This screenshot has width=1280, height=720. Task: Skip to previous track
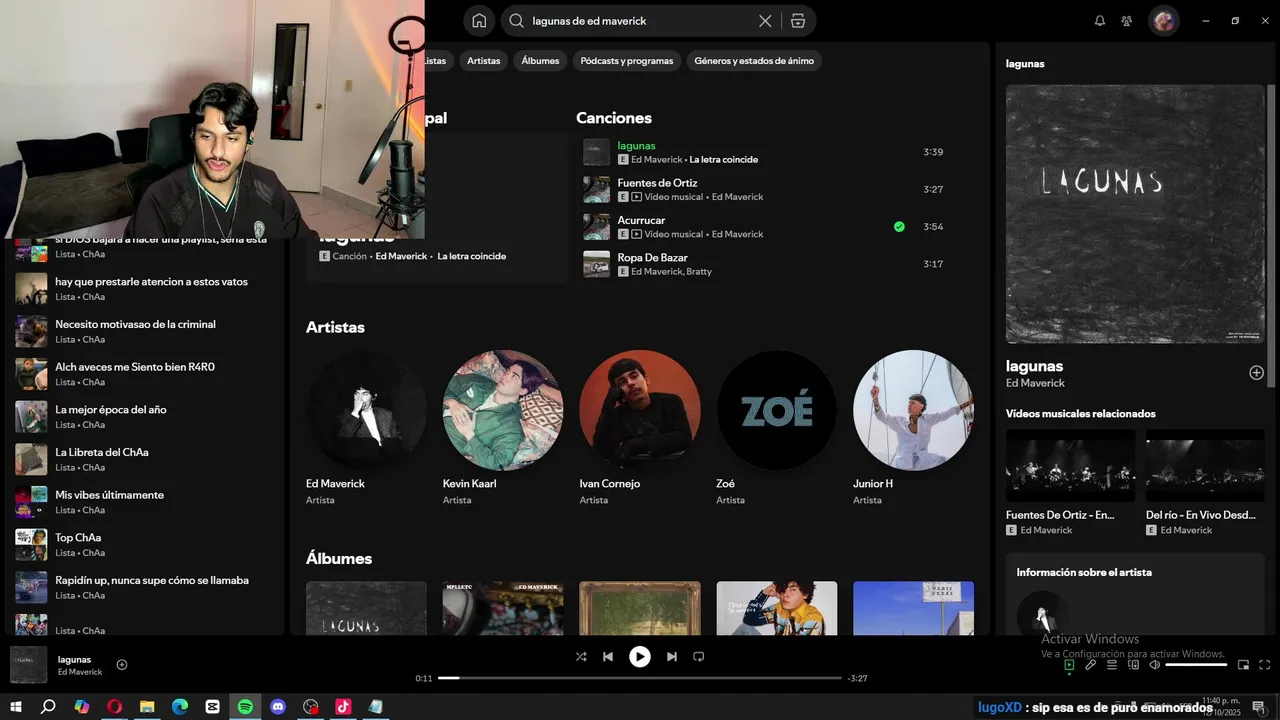(x=608, y=657)
